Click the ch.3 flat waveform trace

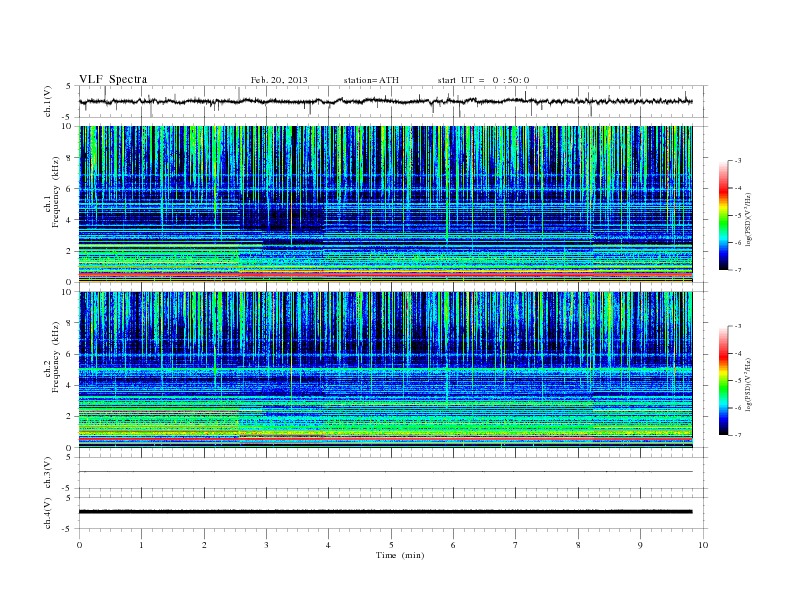pos(385,472)
